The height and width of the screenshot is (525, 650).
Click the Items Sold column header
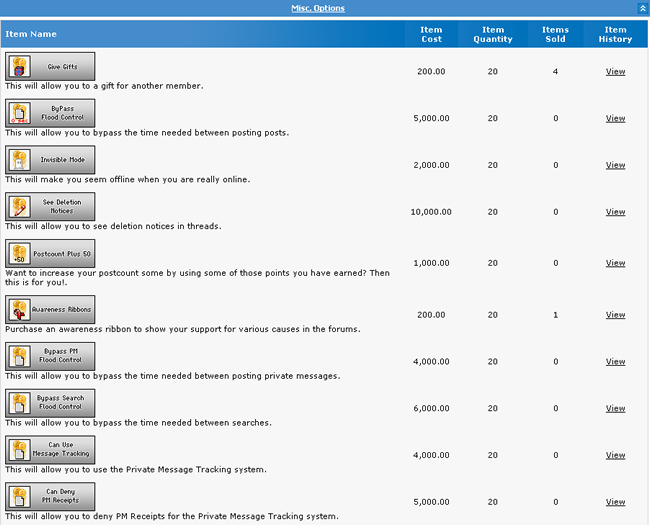tap(555, 34)
